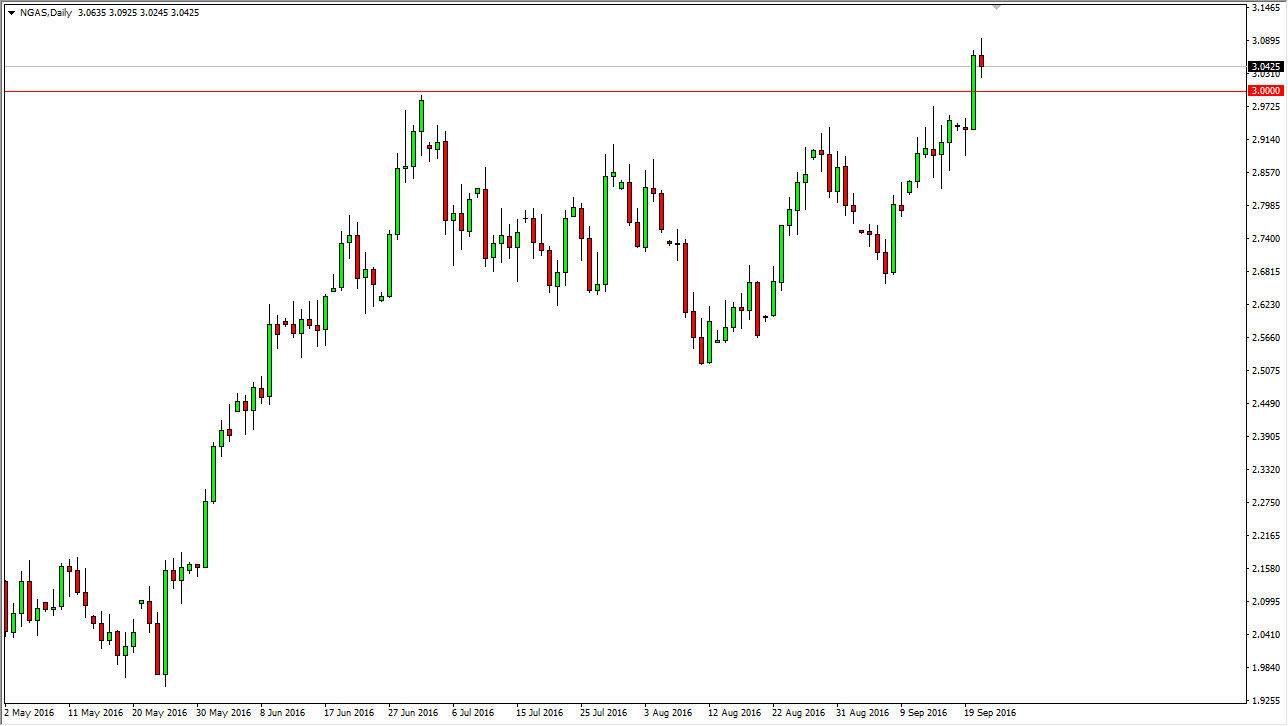Click the close value 3.0425 in the chart header
Image resolution: width=1288 pixels, height=726 pixels.
click(x=186, y=13)
